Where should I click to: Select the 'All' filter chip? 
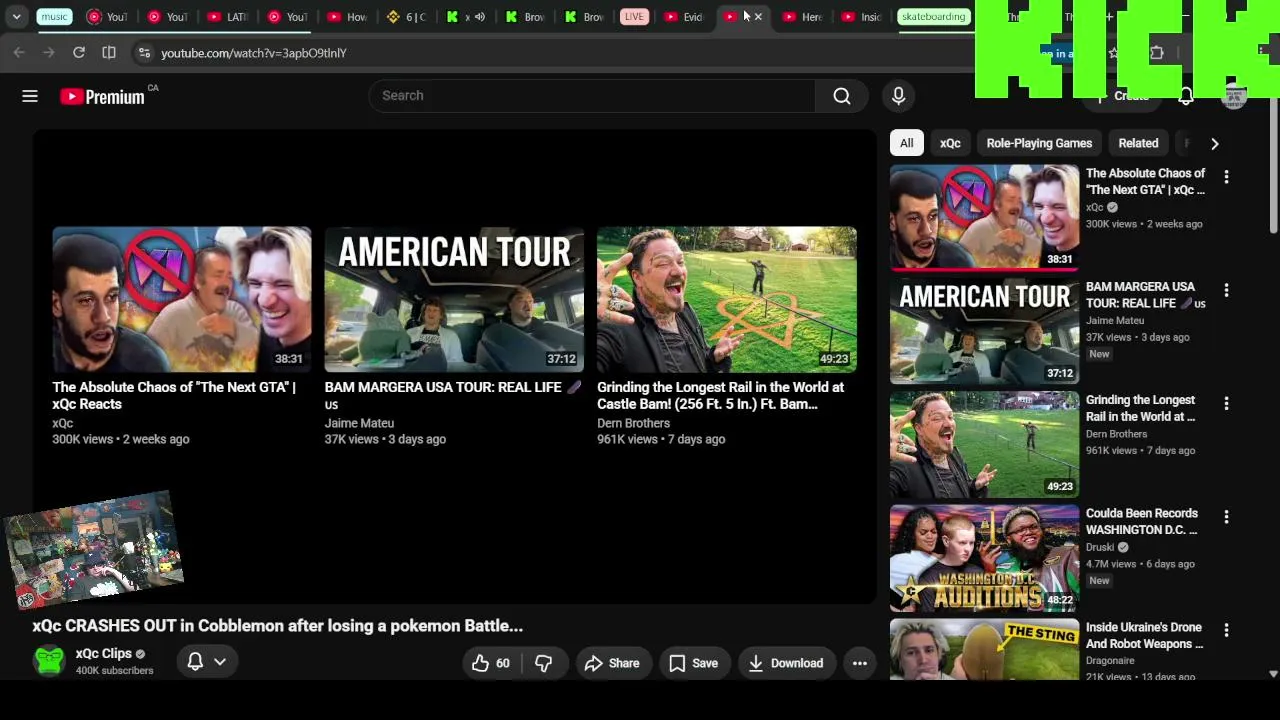[x=906, y=143]
